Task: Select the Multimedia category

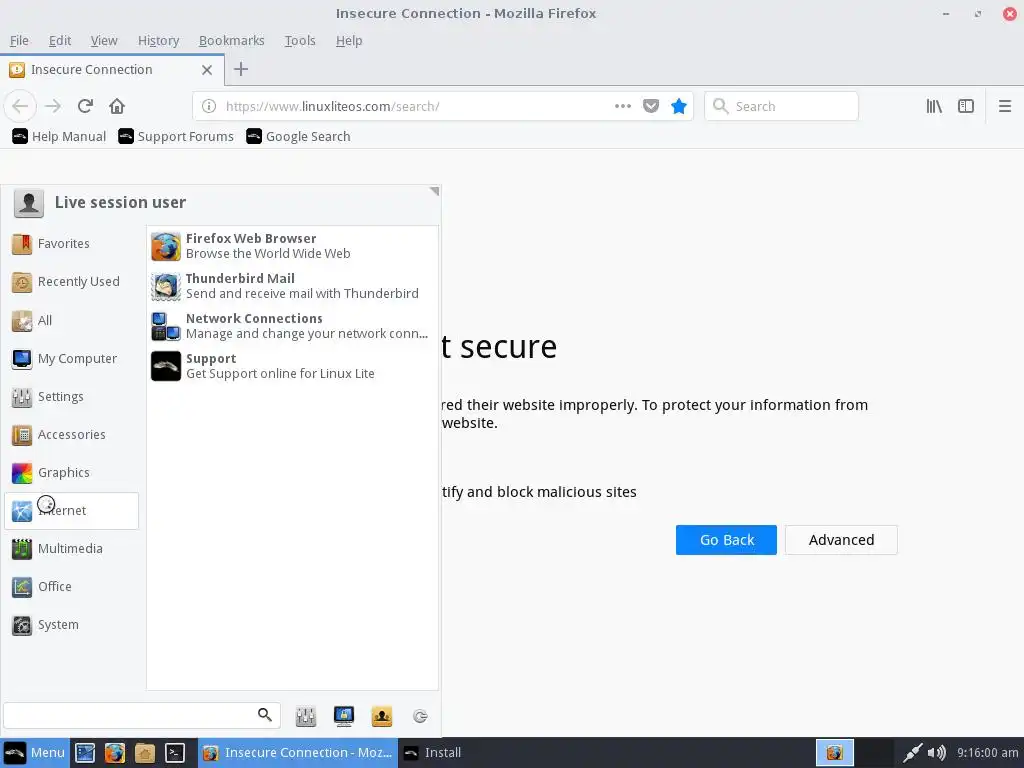Action: (71, 549)
